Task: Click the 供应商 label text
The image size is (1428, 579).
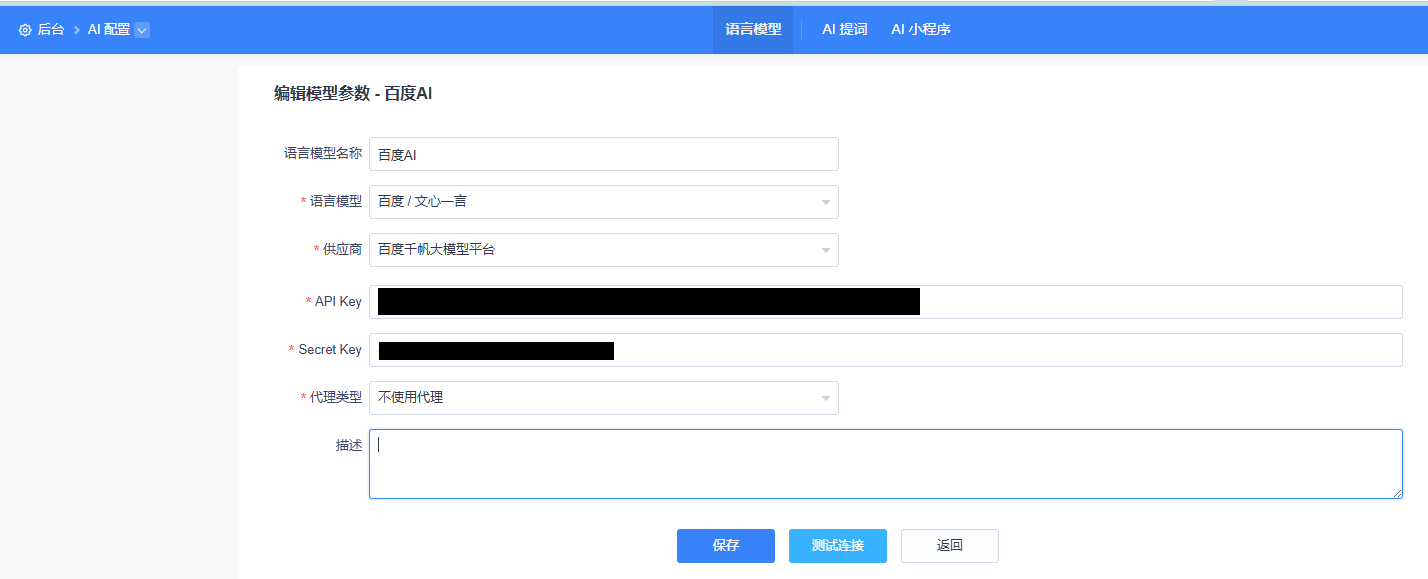Action: point(343,250)
